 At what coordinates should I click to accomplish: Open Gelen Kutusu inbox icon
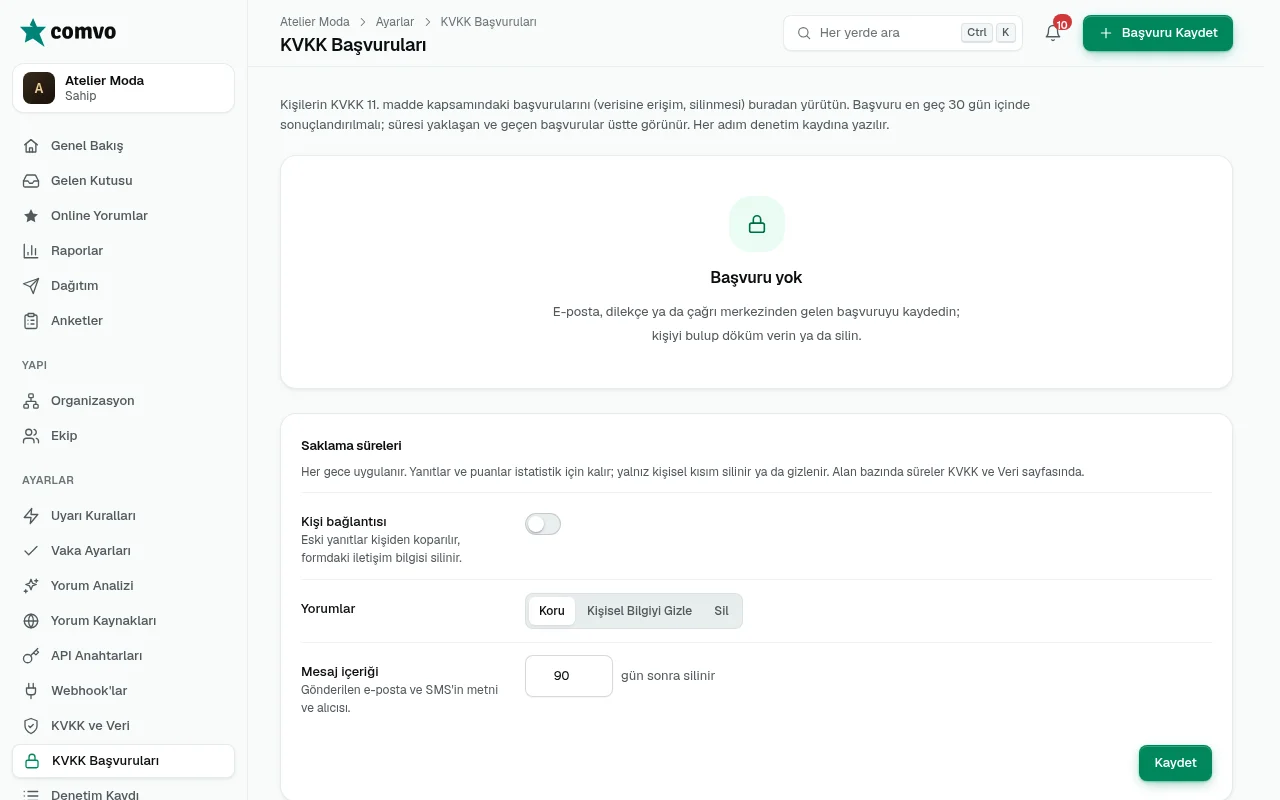point(31,181)
